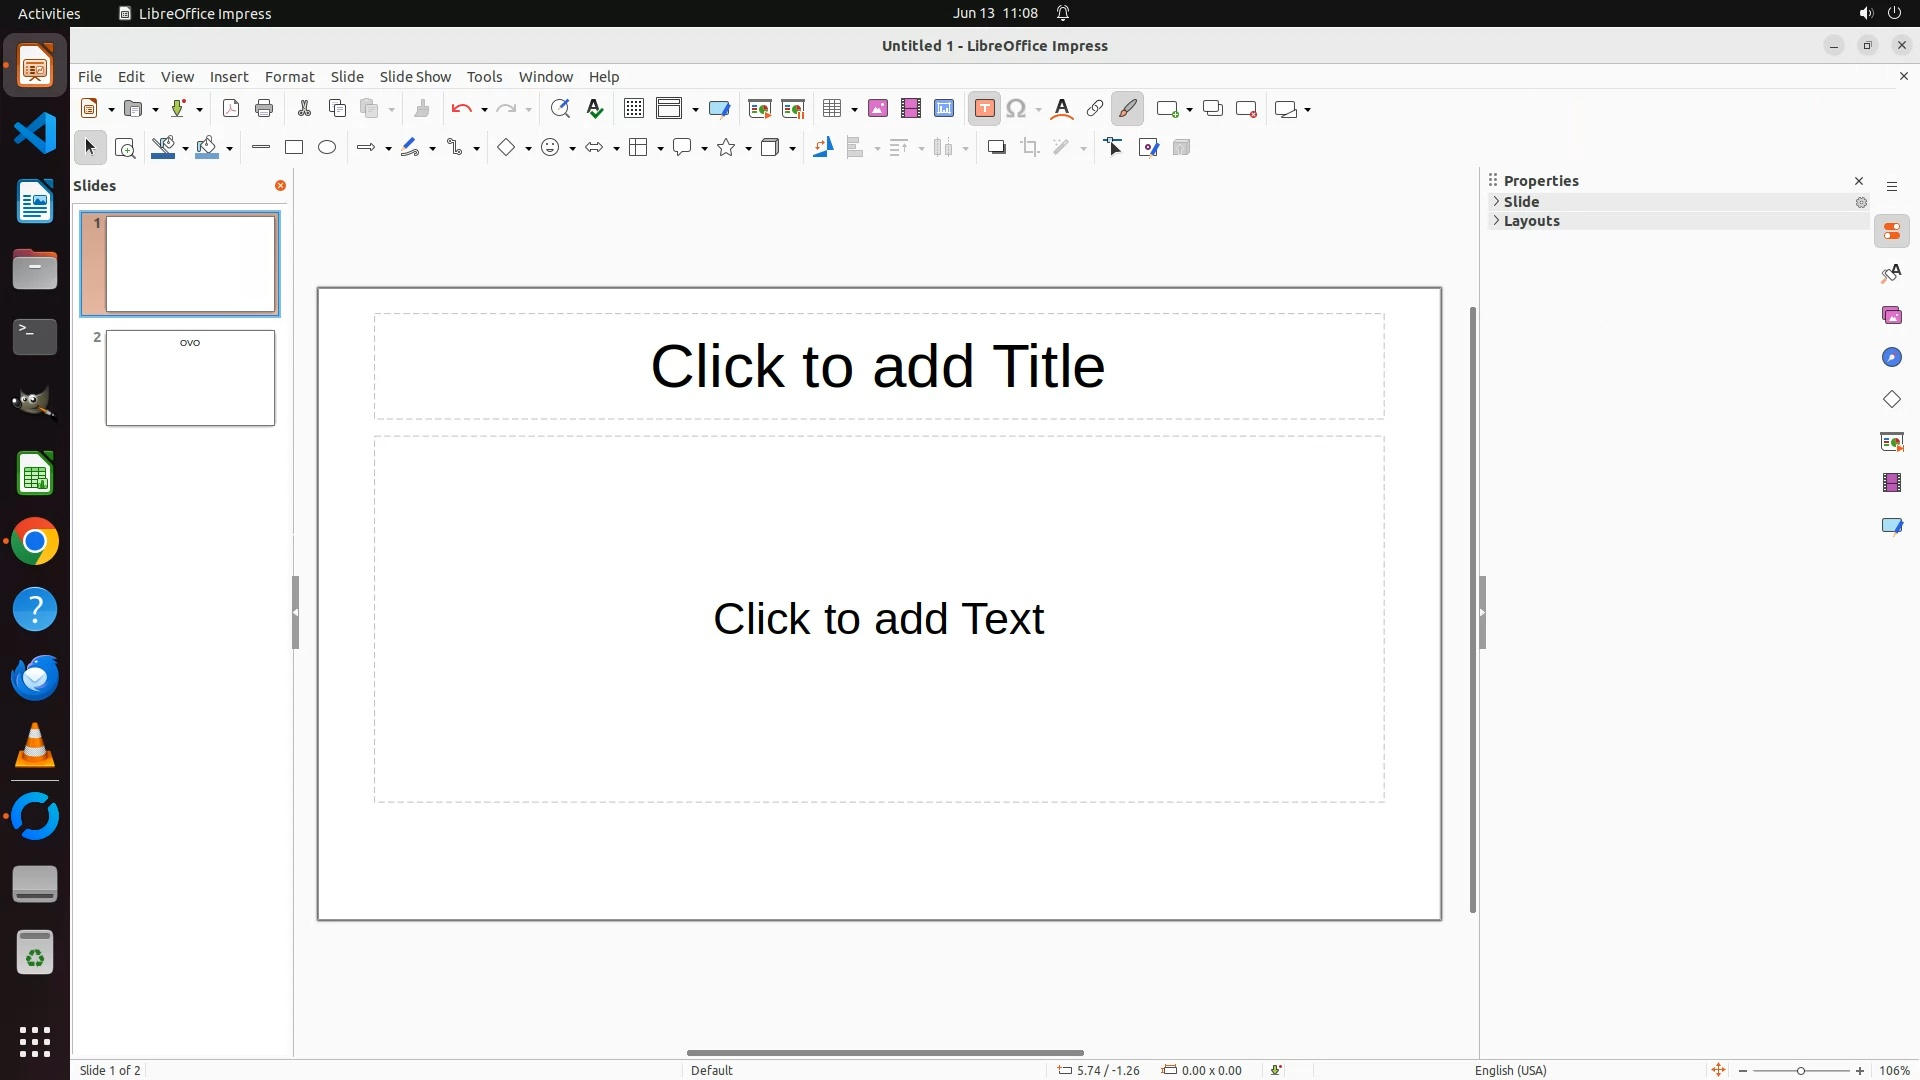Image resolution: width=1920 pixels, height=1080 pixels.
Task: Click the Insert Table icon
Action: coord(831,109)
